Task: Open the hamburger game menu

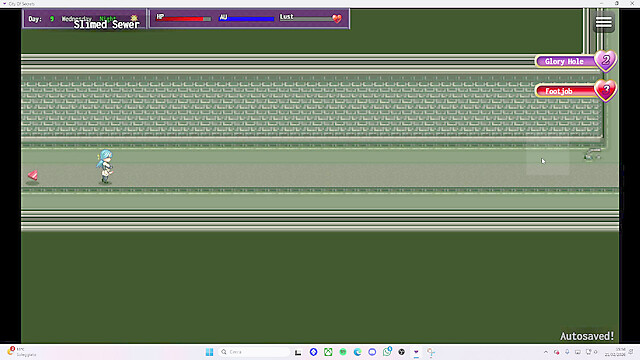Action: (604, 22)
